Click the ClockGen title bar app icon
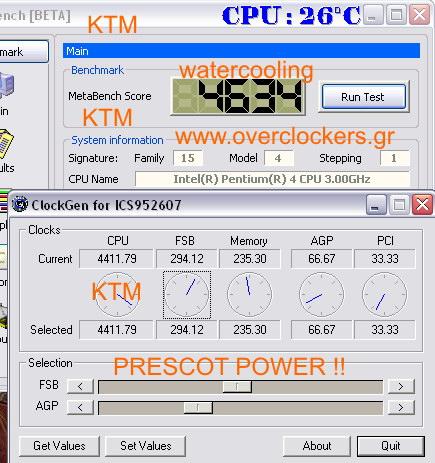 click(x=19, y=204)
